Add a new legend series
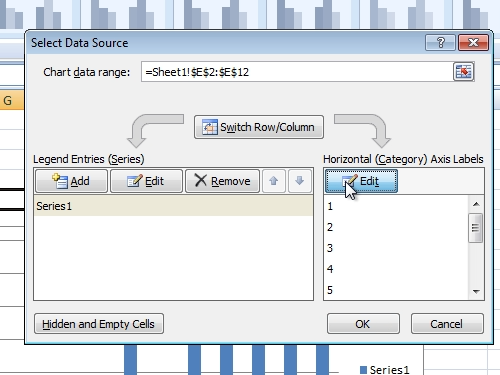 pyautogui.click(x=71, y=181)
